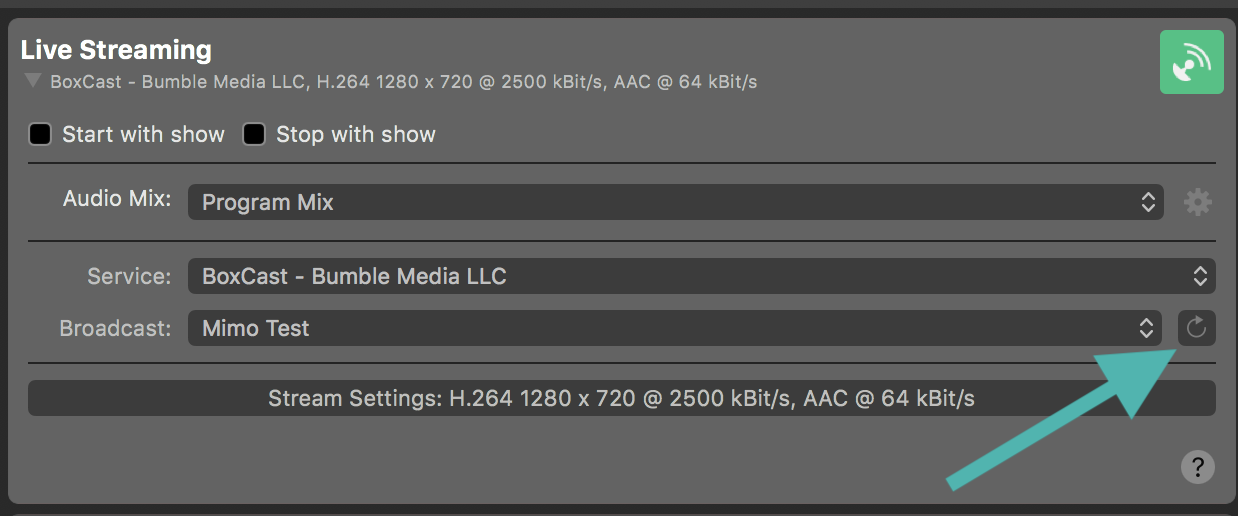The width and height of the screenshot is (1238, 516).
Task: Enable the Start with show checkbox
Action: coord(40,134)
